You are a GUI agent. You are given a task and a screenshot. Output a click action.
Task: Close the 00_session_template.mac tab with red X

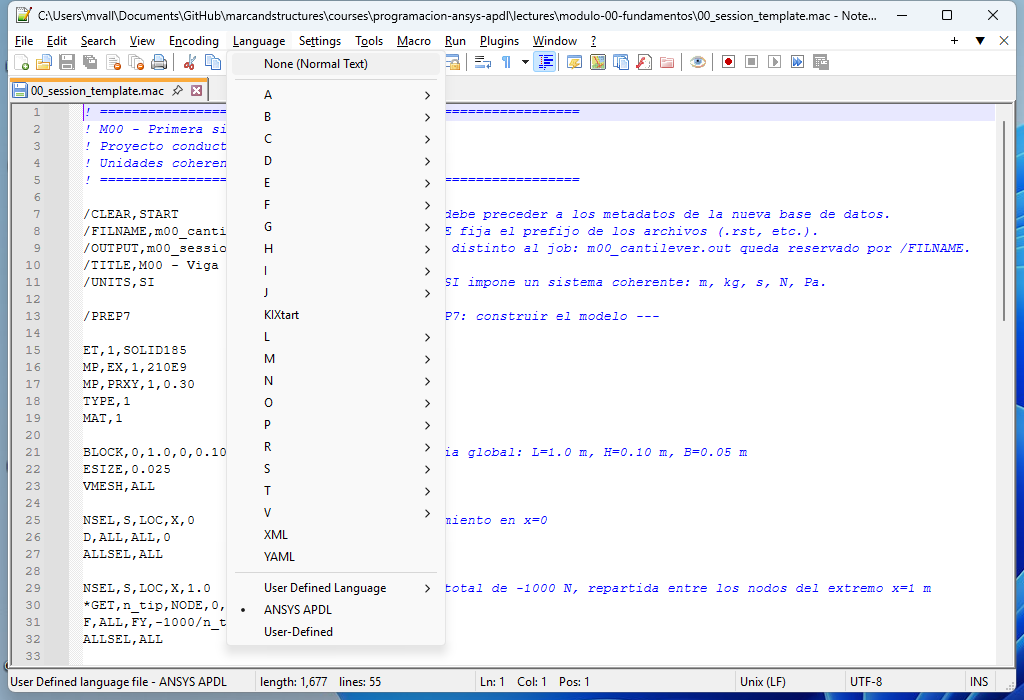[196, 90]
